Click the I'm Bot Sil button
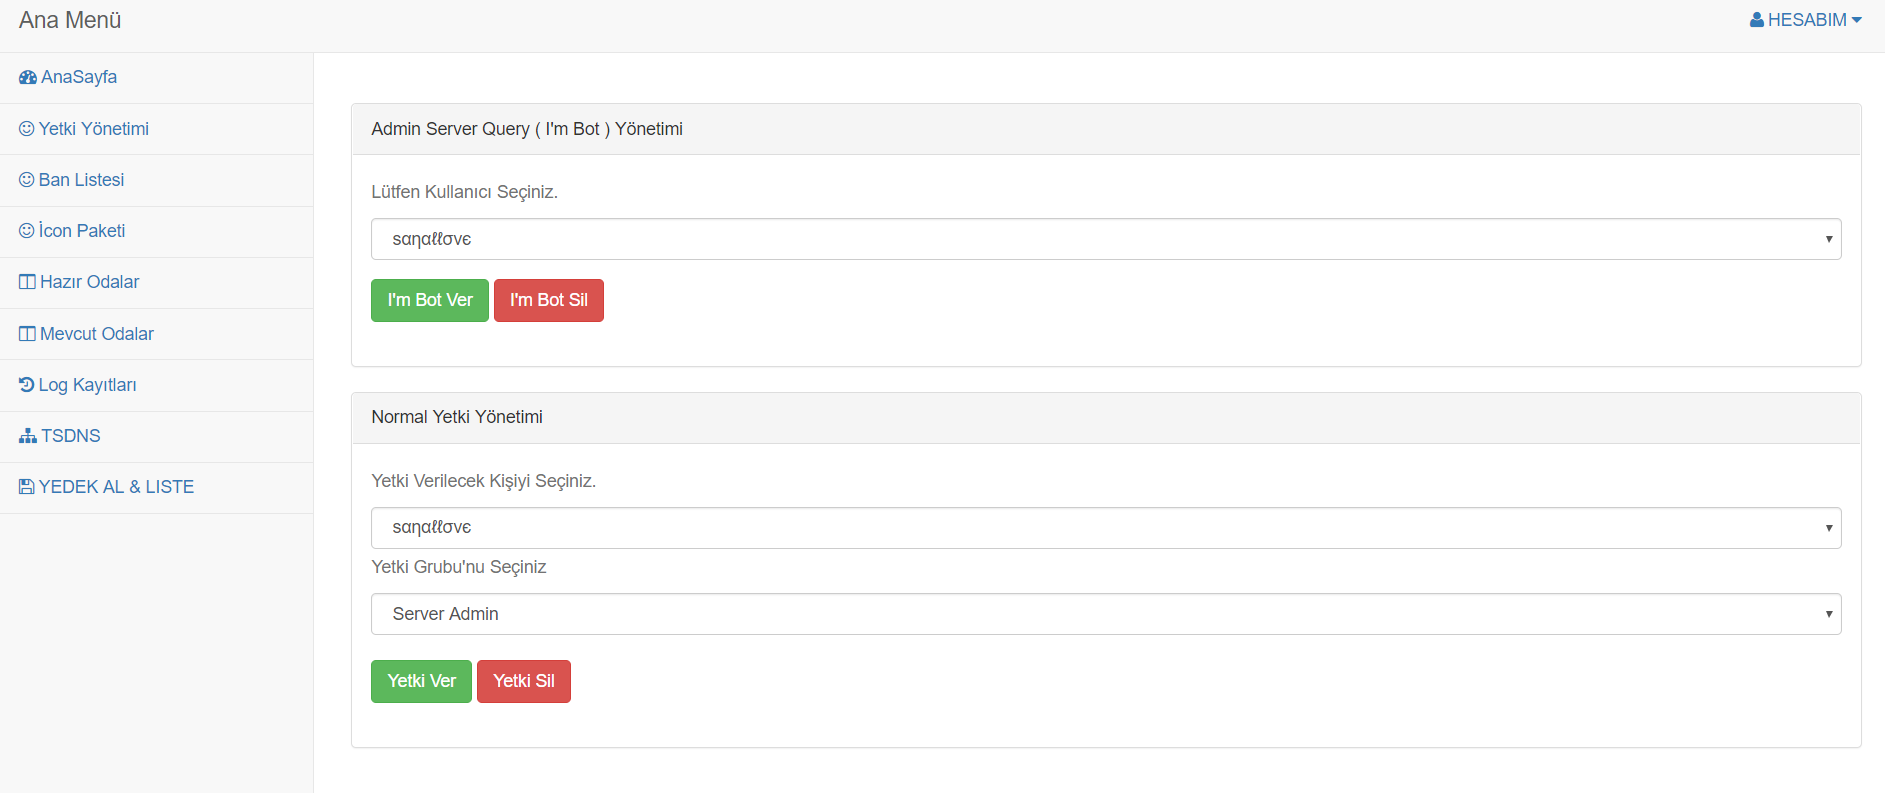The width and height of the screenshot is (1885, 793). pos(549,300)
